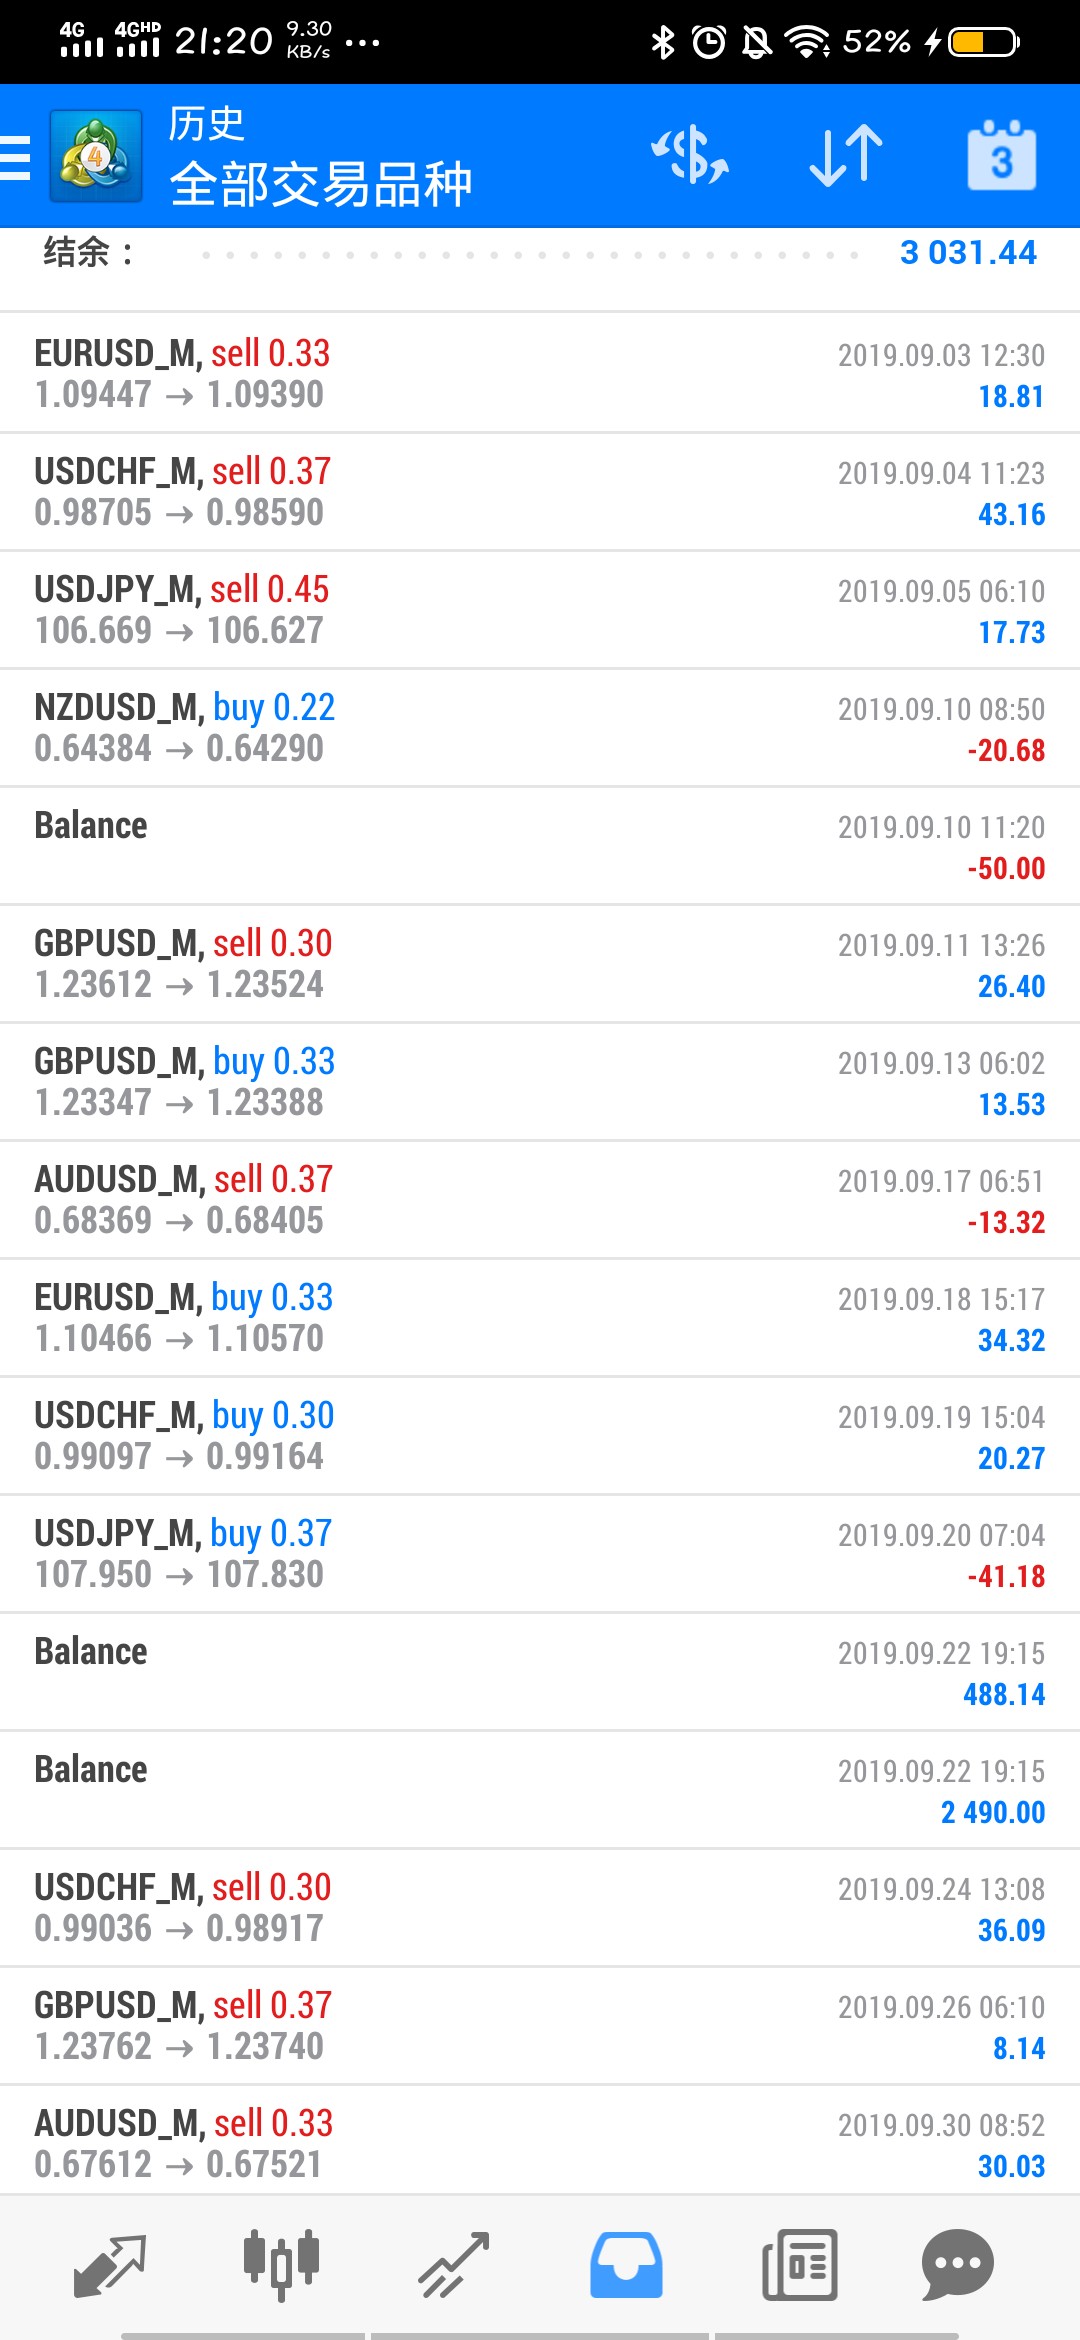Go to the Trade tab
The width and height of the screenshot is (1080, 2340).
click(x=453, y=2266)
